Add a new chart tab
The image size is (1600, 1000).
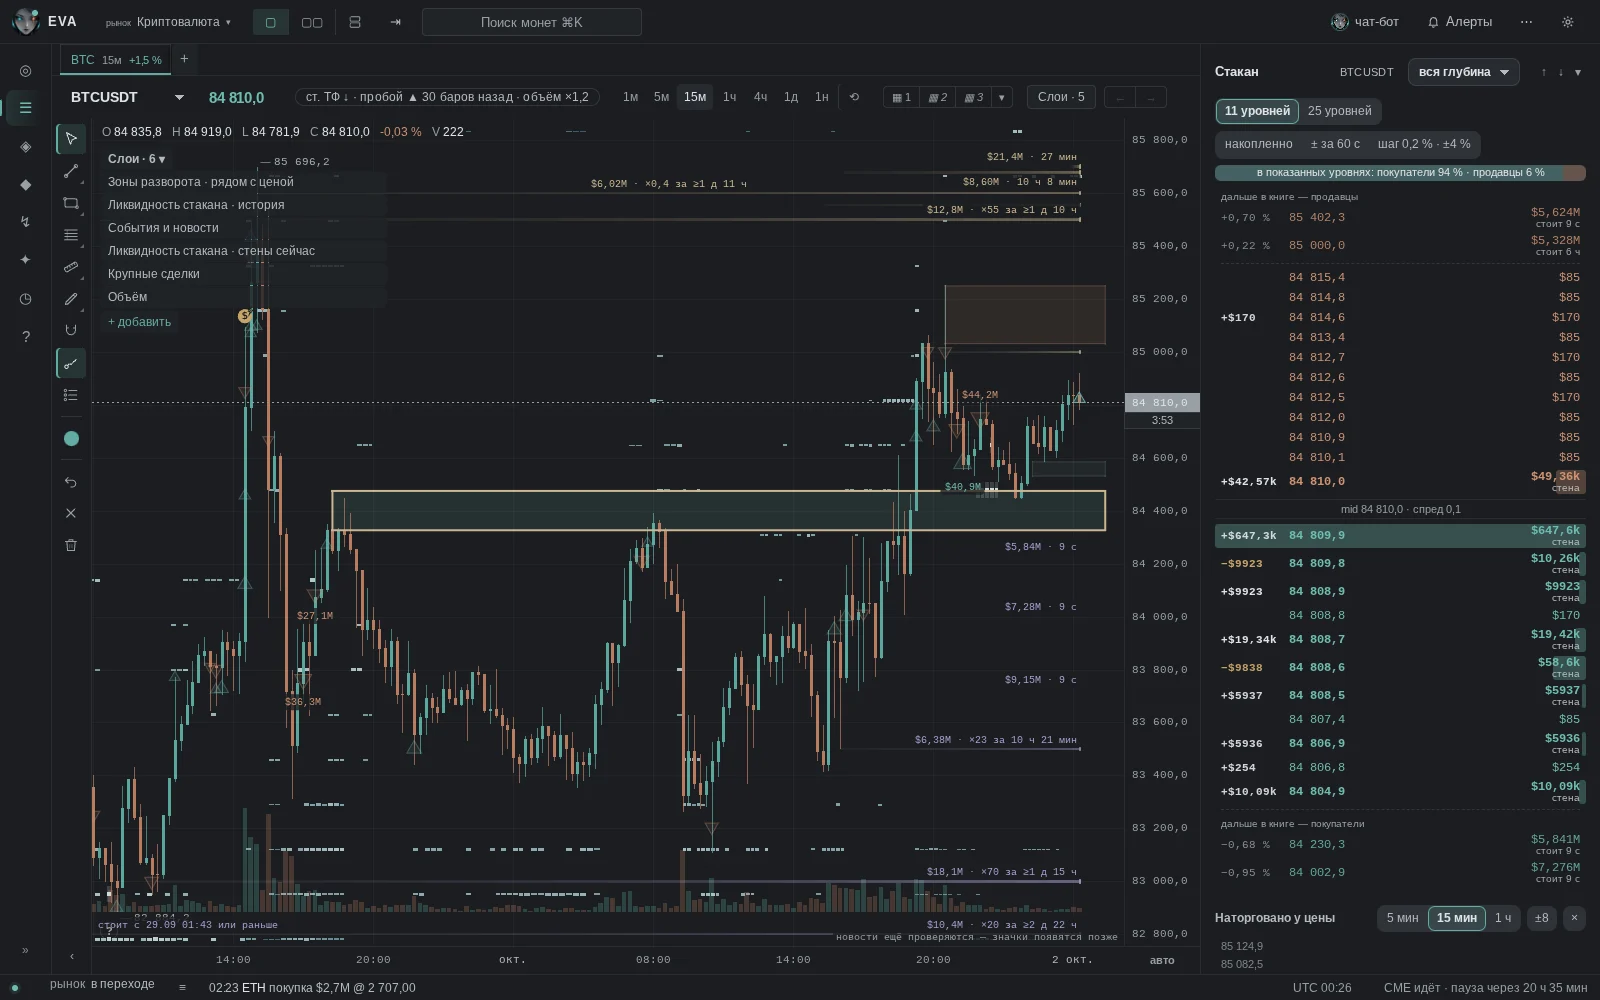click(184, 59)
